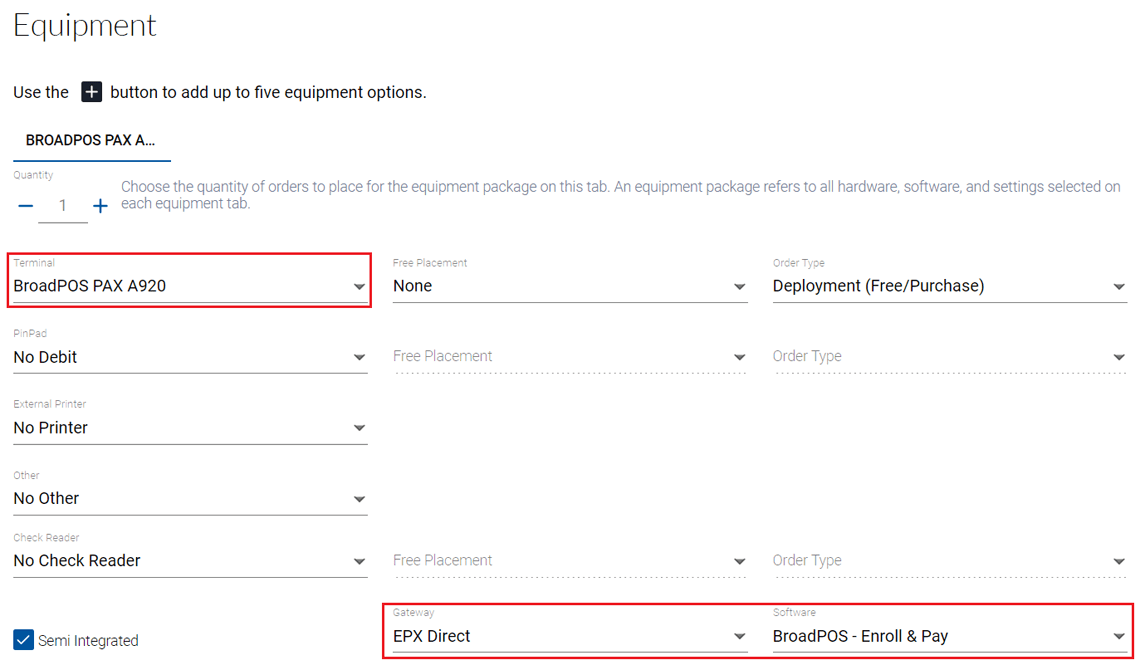This screenshot has height=665, width=1140.
Task: Open Free Placement dropdown in PinPad row
Action: point(570,356)
